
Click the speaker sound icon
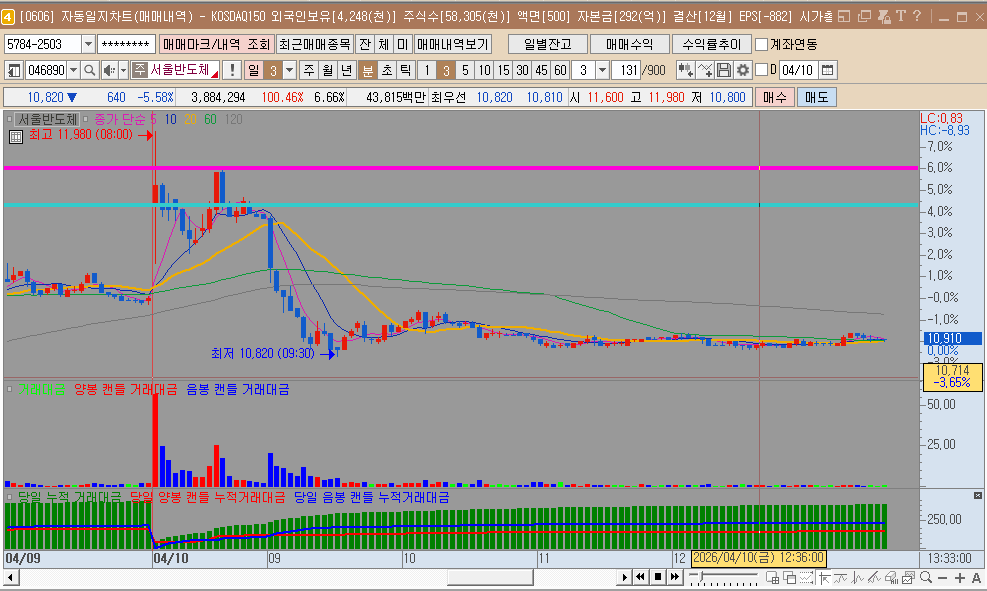(x=109, y=70)
